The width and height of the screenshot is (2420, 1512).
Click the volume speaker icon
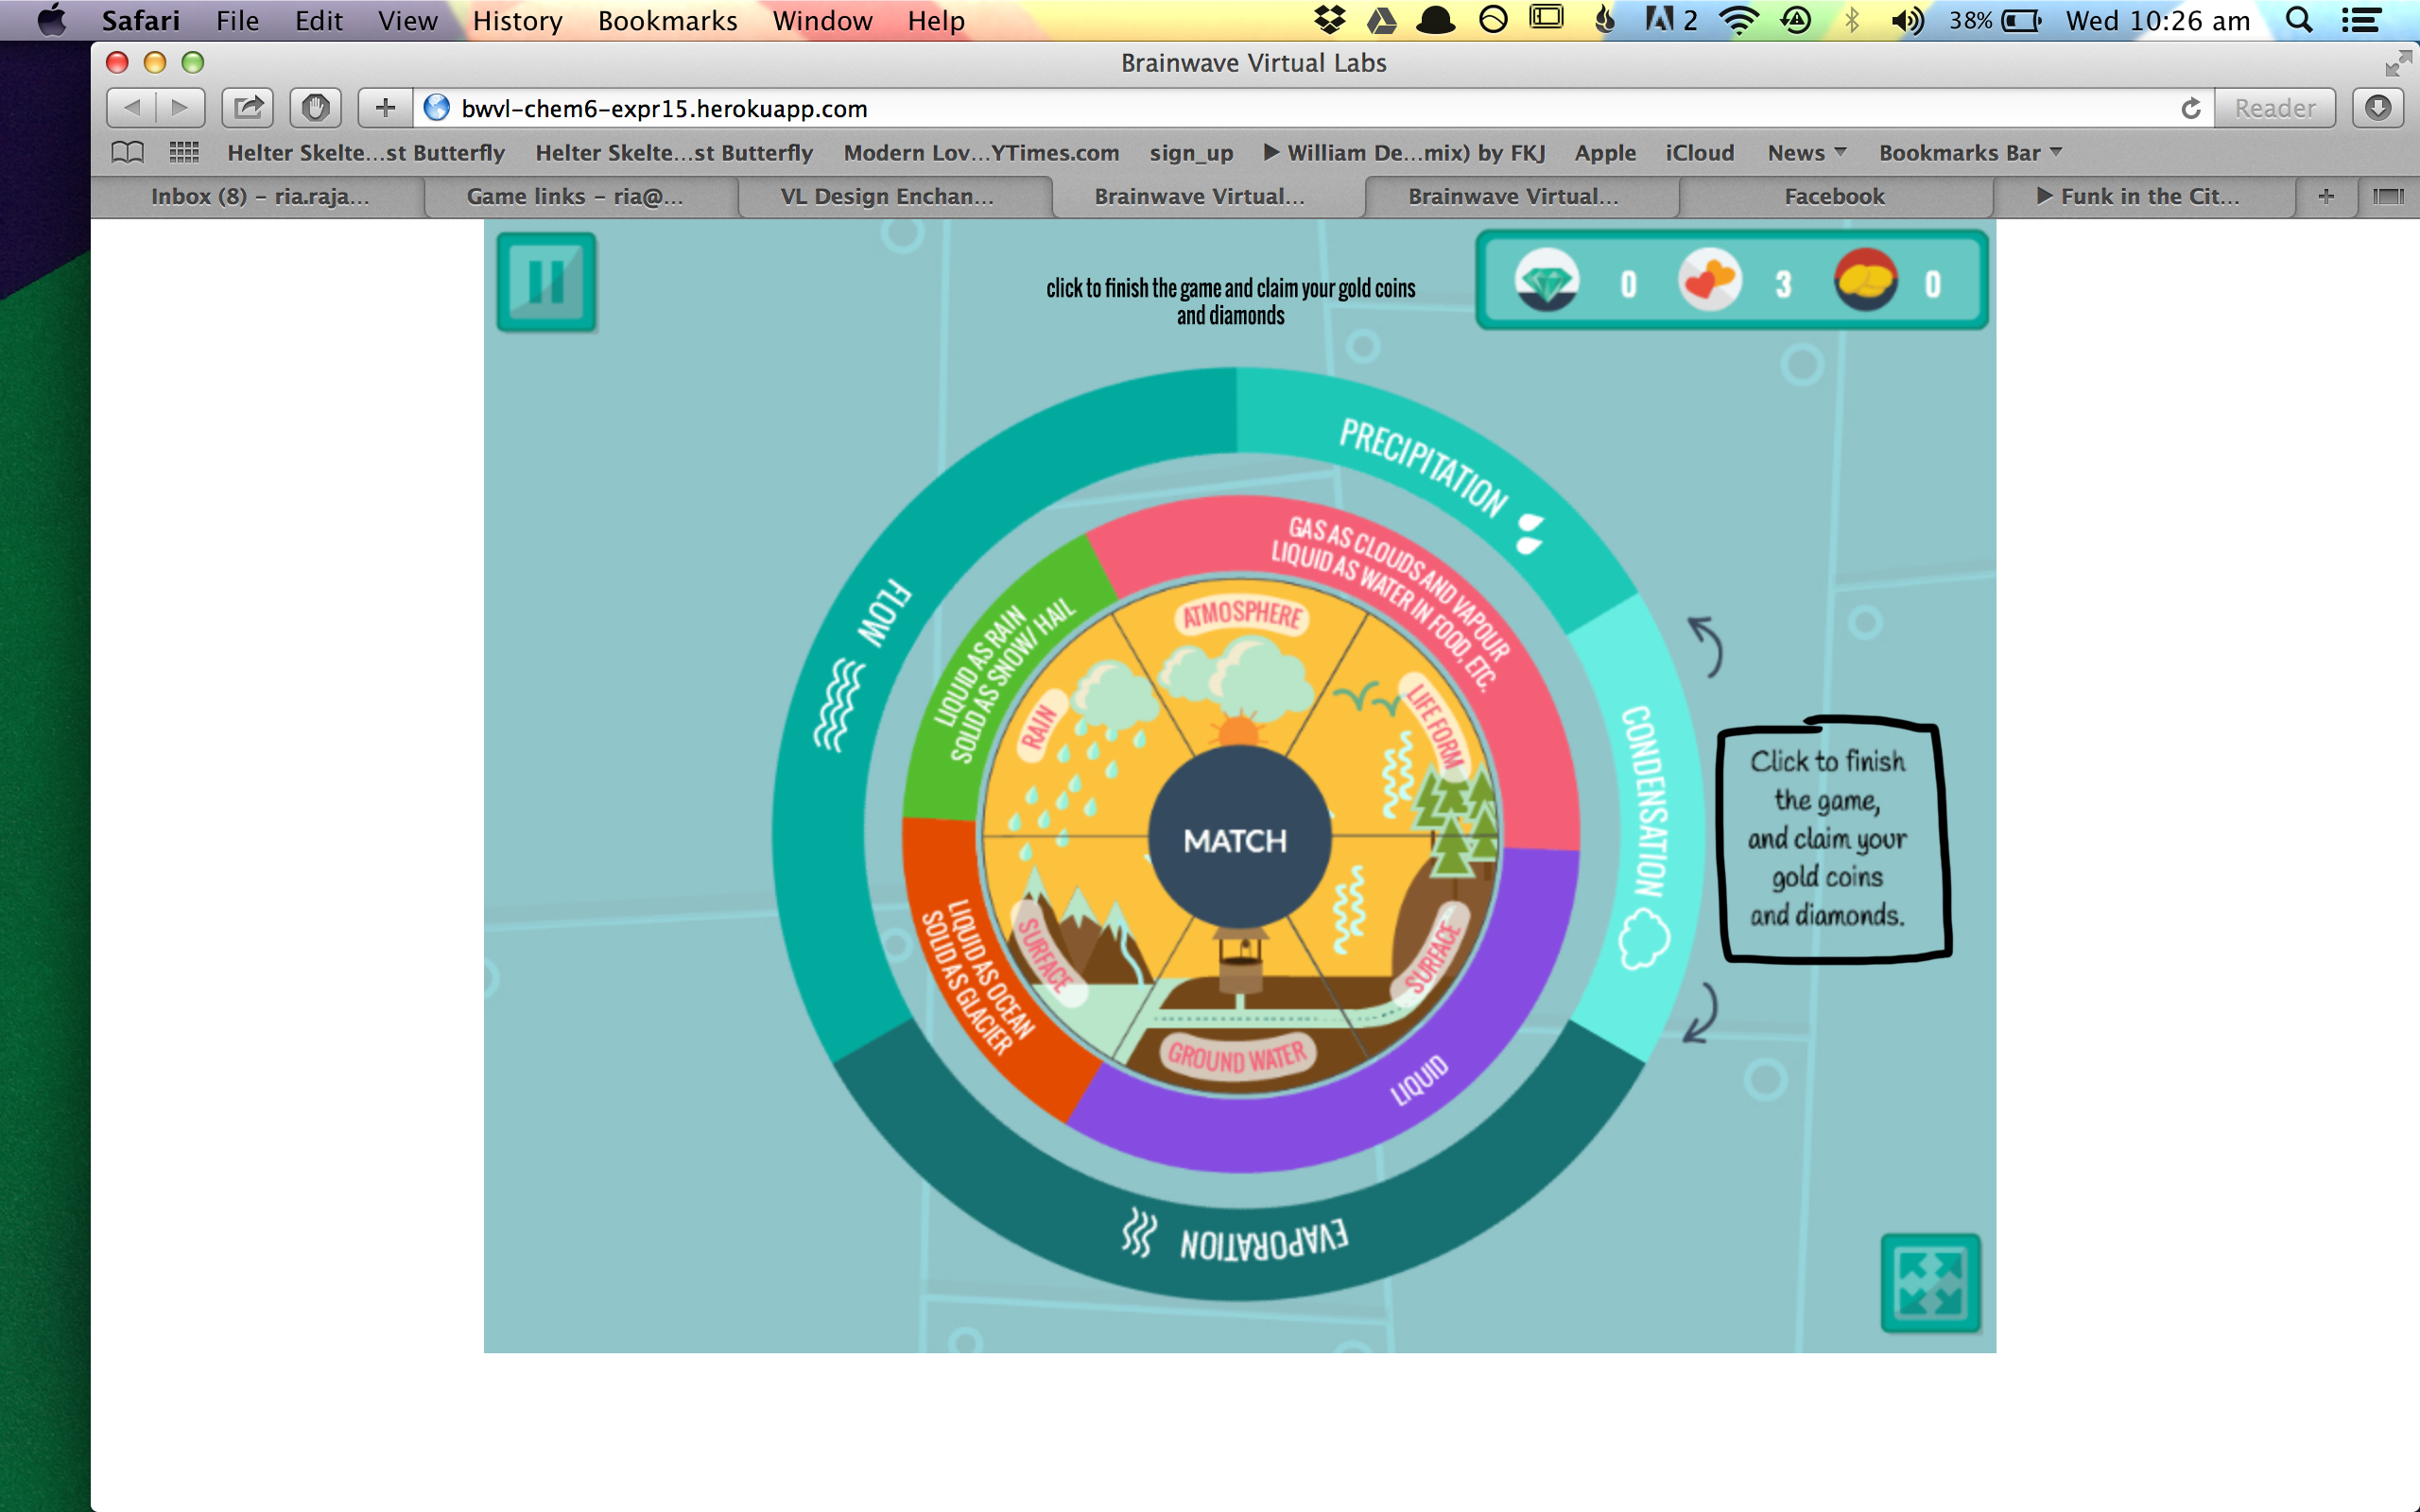point(1908,20)
